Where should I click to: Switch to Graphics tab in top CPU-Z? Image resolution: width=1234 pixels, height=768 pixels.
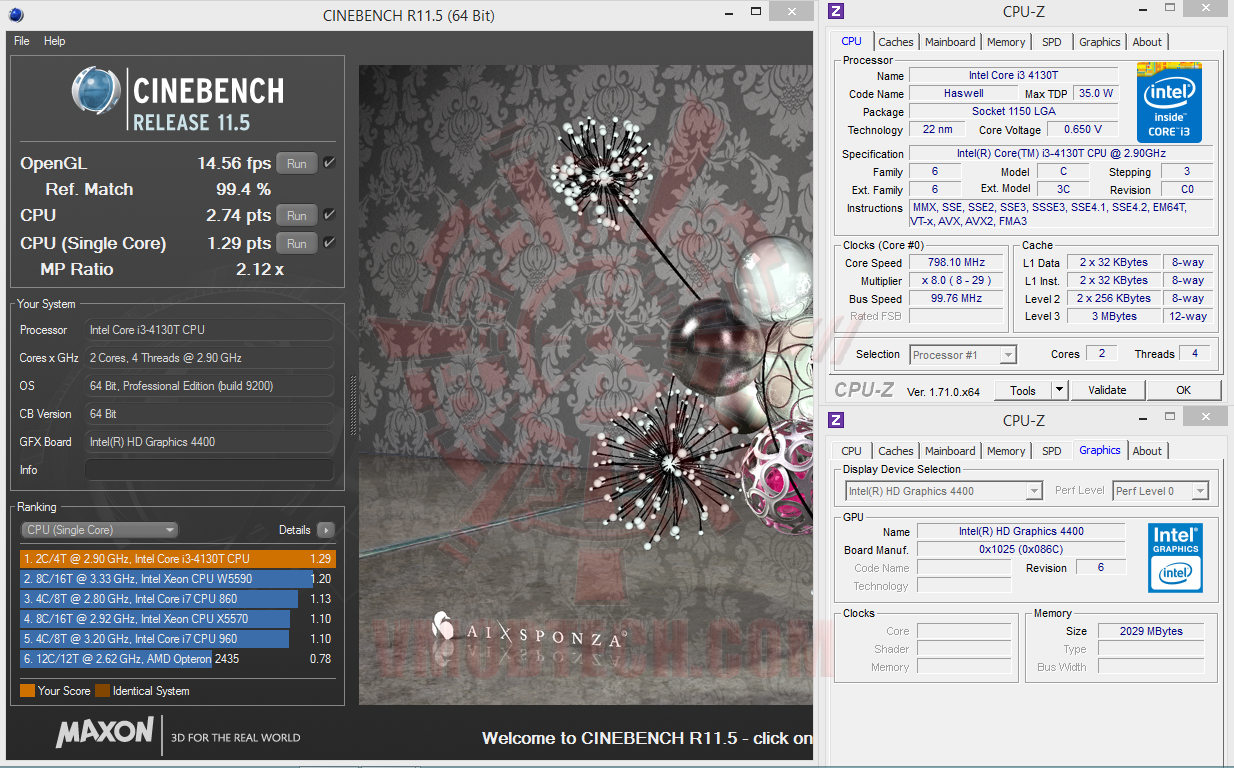1100,42
